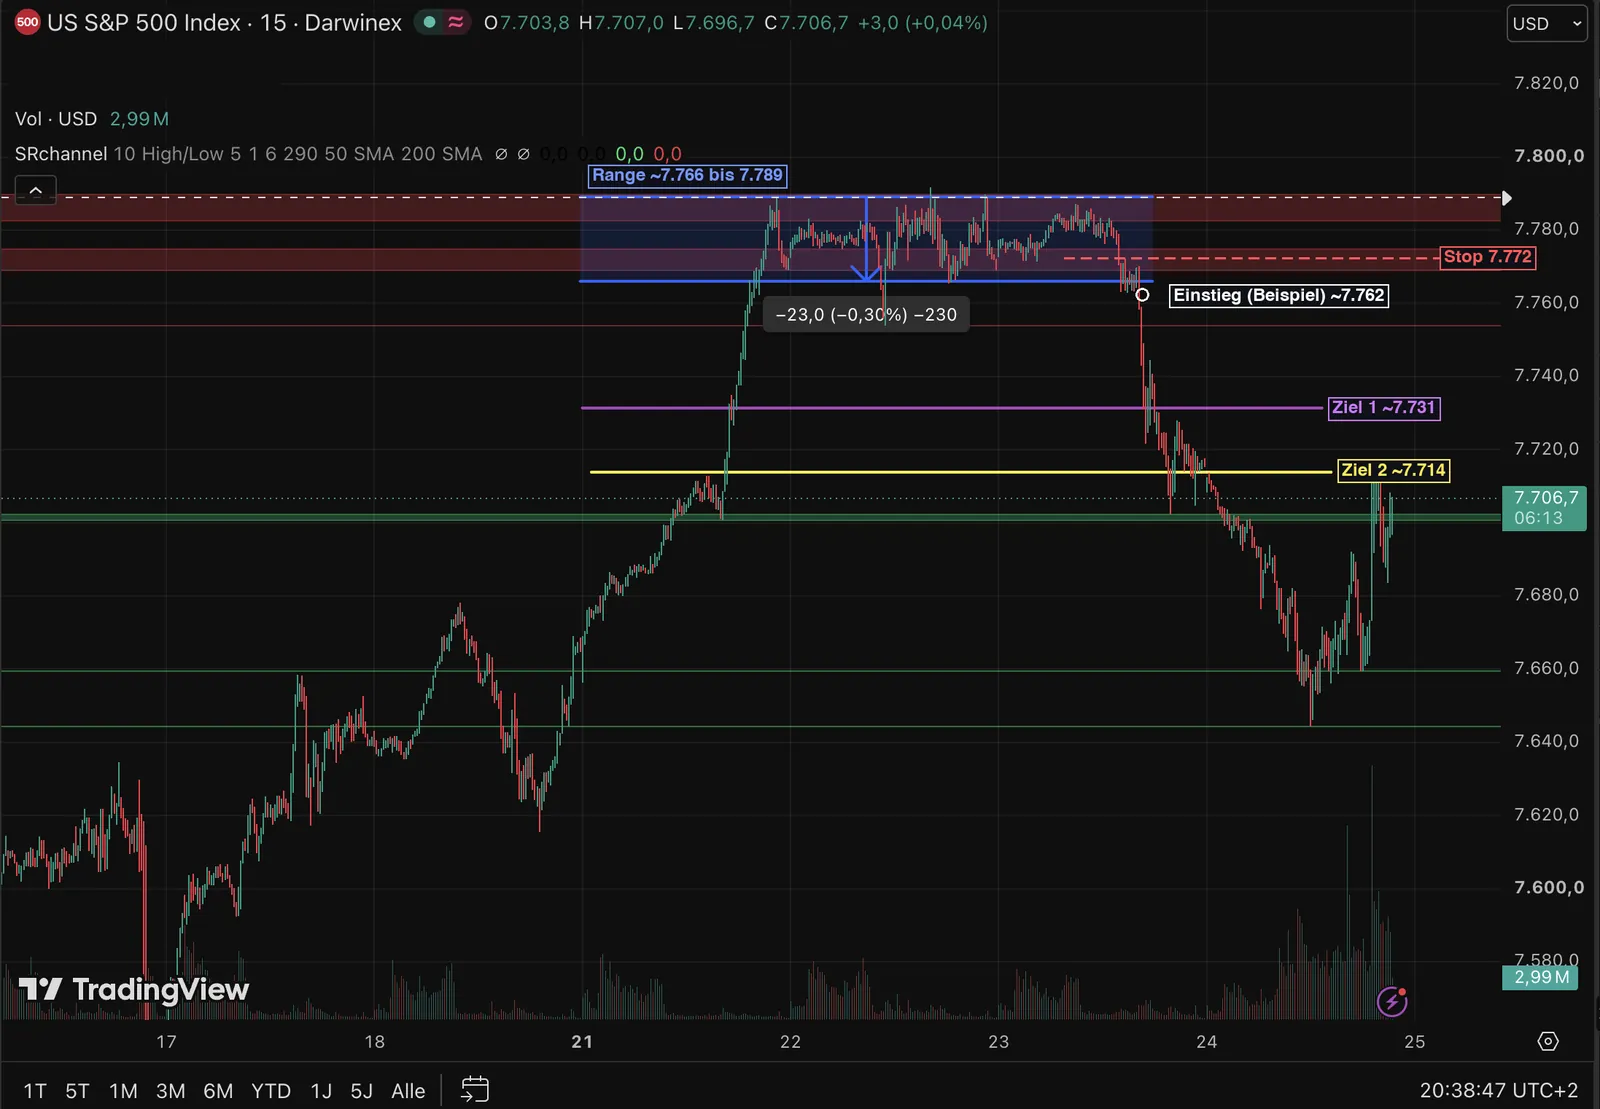Click the Range ~7.766 bis 7.789 label
Screen dimensions: 1600x1109
(687, 176)
